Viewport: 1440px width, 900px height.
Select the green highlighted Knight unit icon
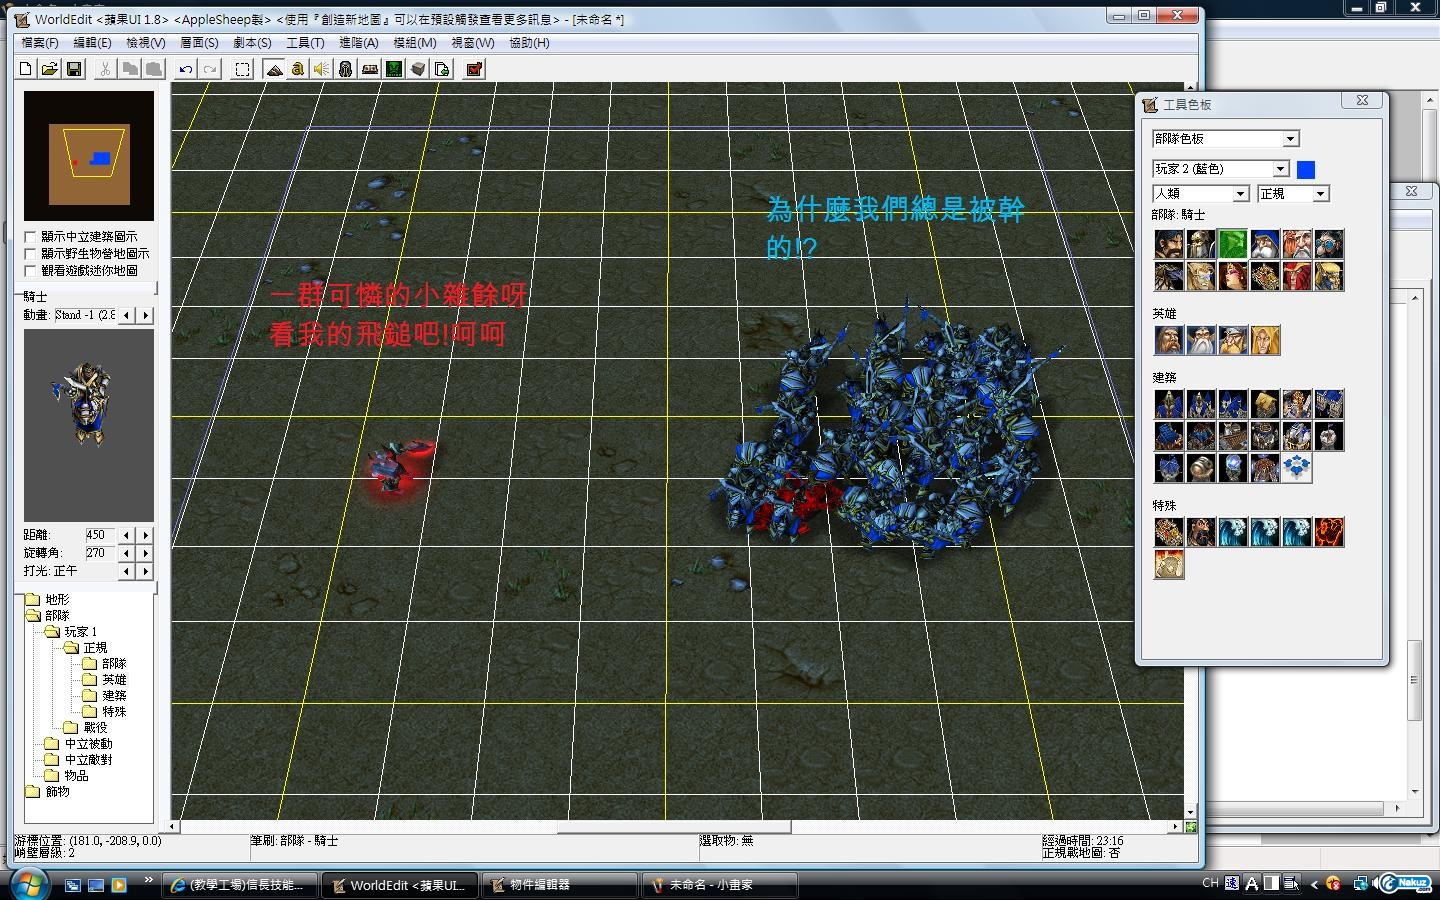[1233, 244]
